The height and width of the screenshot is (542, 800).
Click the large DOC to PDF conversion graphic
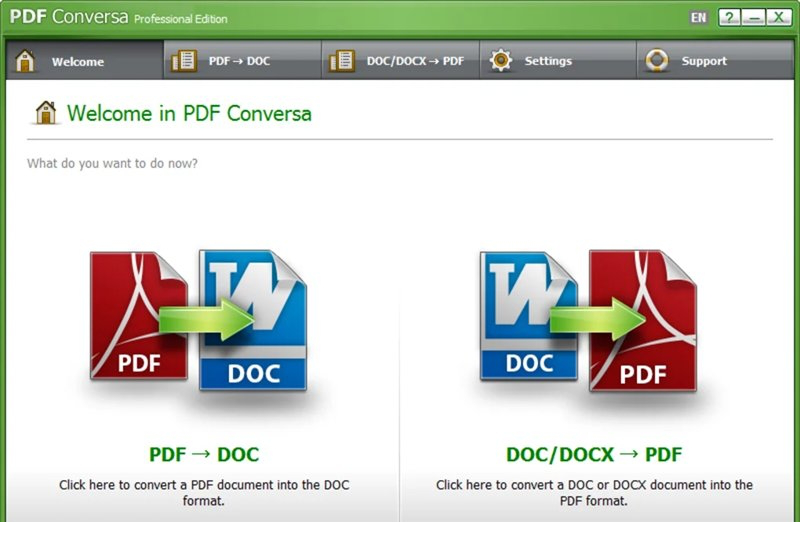[588, 321]
